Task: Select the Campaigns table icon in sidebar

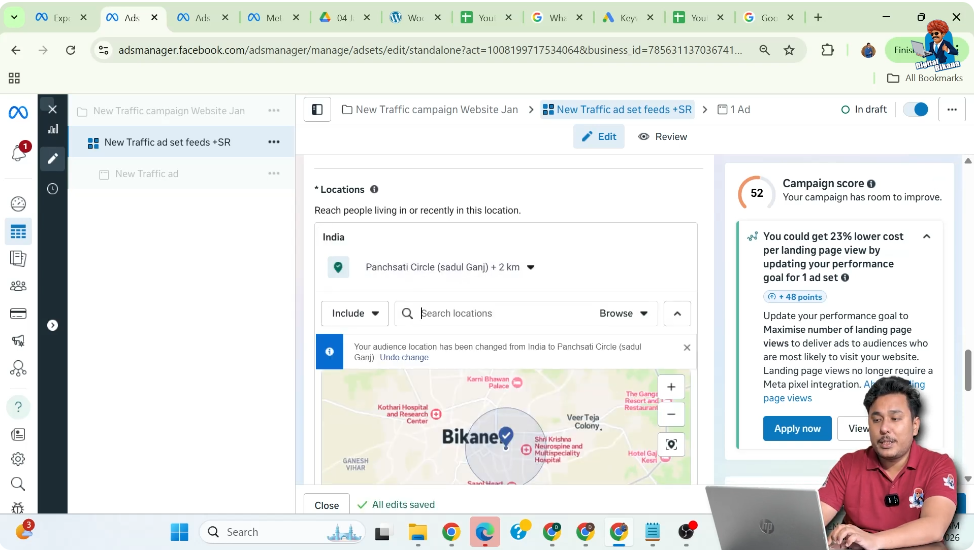Action: coord(18,232)
